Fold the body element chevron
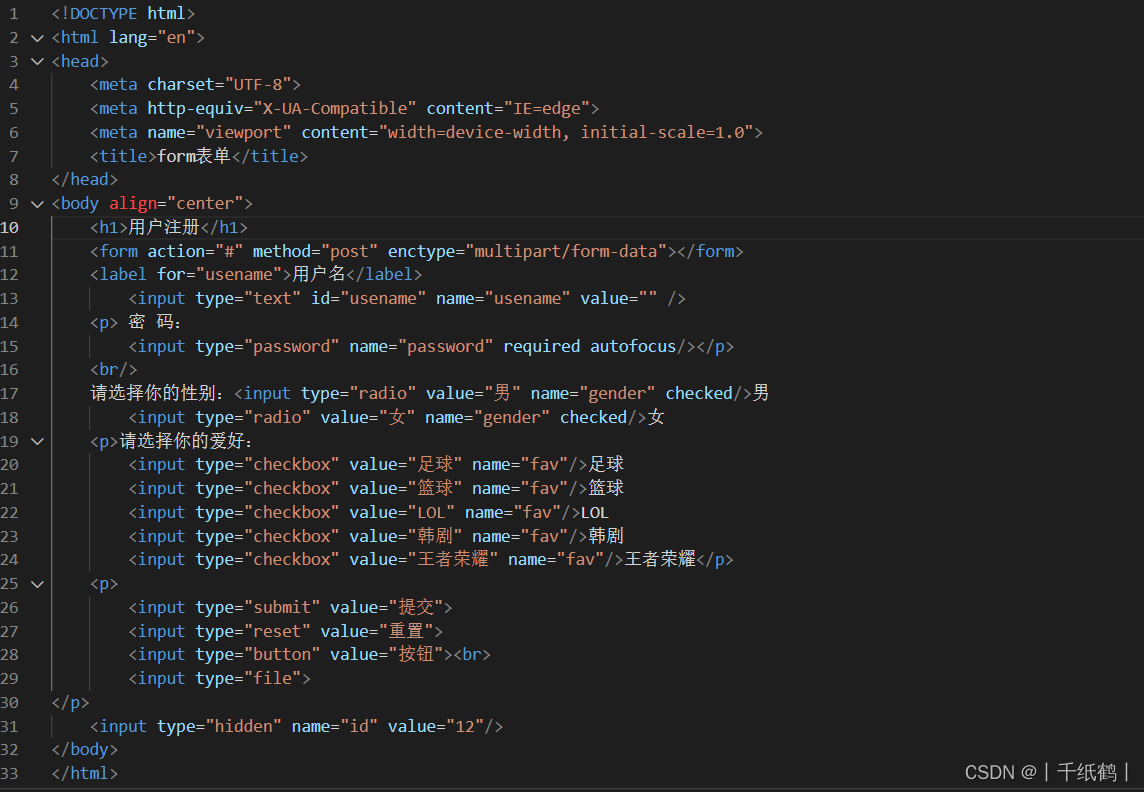This screenshot has width=1144, height=792. point(37,203)
